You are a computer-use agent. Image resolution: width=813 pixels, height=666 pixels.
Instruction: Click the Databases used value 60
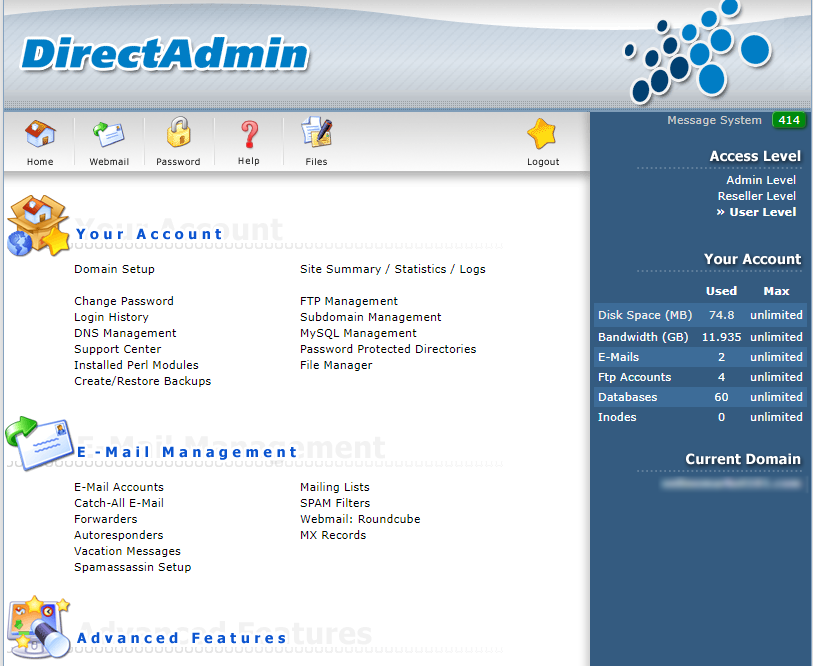pyautogui.click(x=721, y=397)
